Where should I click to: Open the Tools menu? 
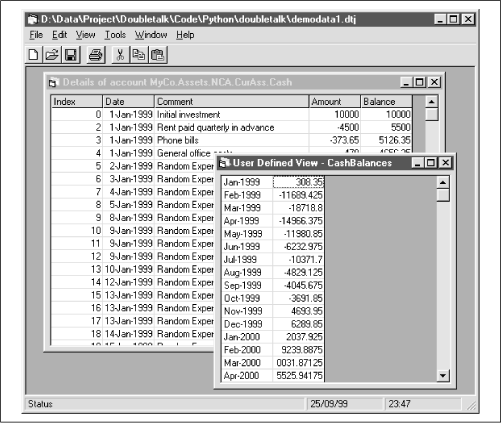click(x=115, y=35)
